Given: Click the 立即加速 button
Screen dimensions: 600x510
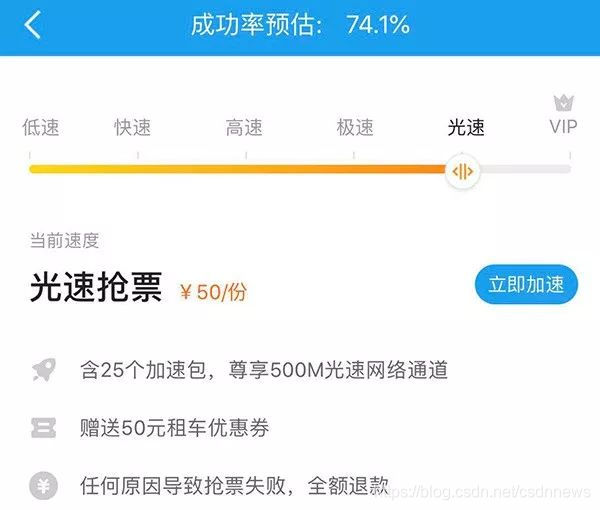Looking at the screenshot, I should 527,284.
